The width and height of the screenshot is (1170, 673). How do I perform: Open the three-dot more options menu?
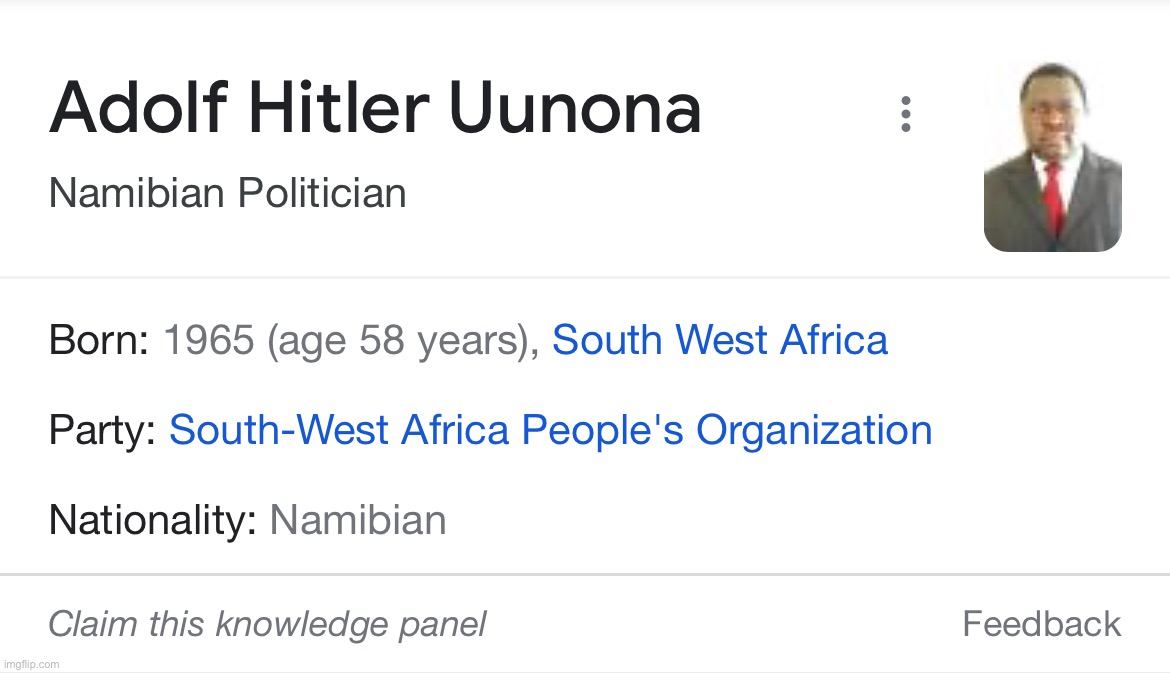point(905,114)
